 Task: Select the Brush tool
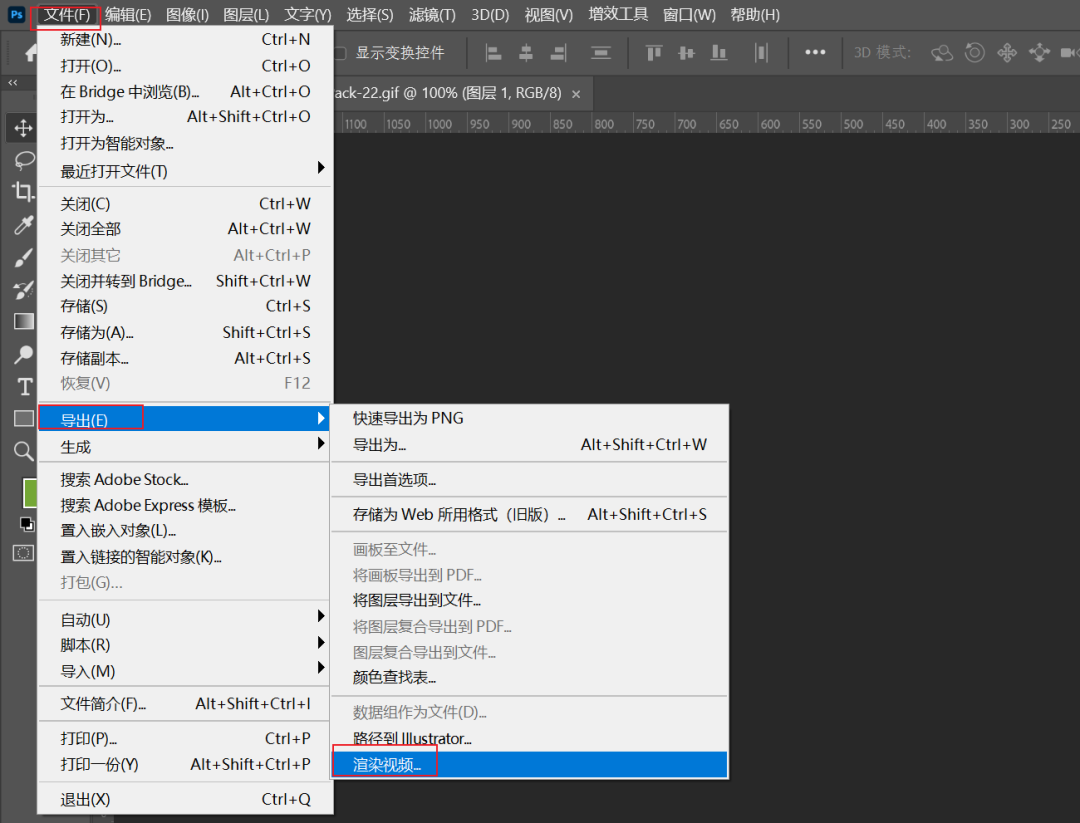click(x=23, y=258)
